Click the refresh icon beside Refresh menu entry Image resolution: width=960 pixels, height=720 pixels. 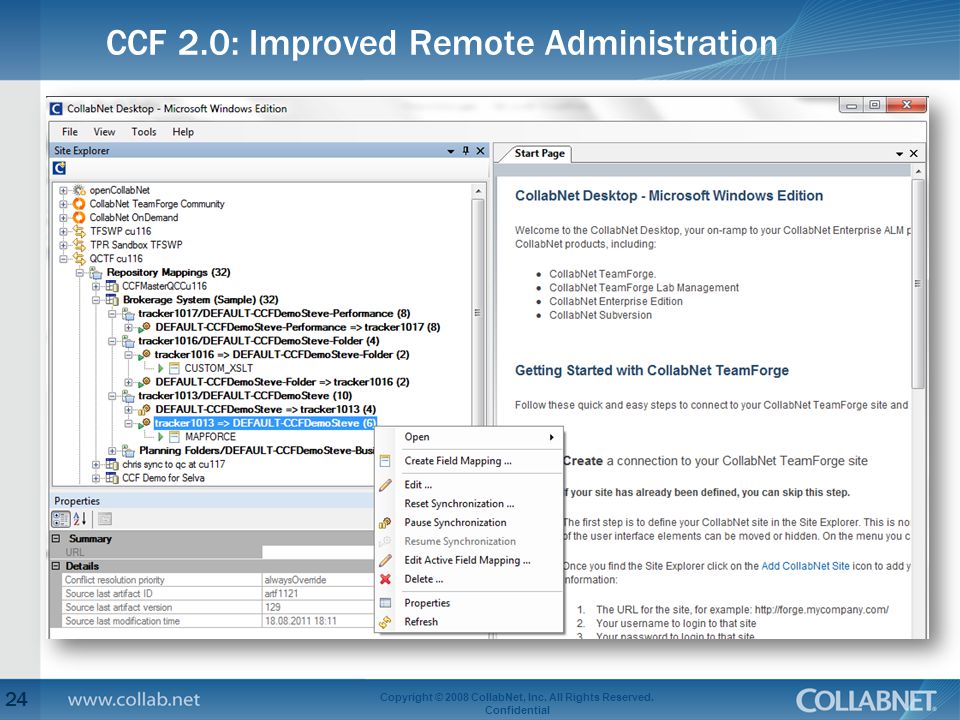tap(385, 622)
